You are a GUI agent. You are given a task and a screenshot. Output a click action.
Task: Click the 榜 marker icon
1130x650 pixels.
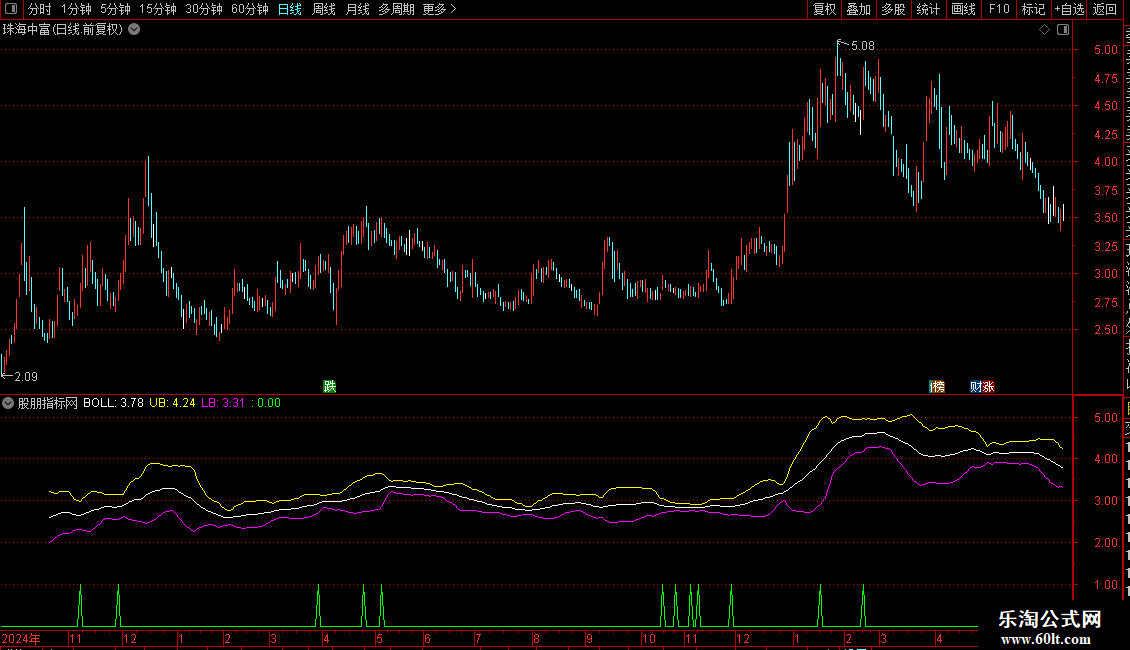[x=937, y=387]
